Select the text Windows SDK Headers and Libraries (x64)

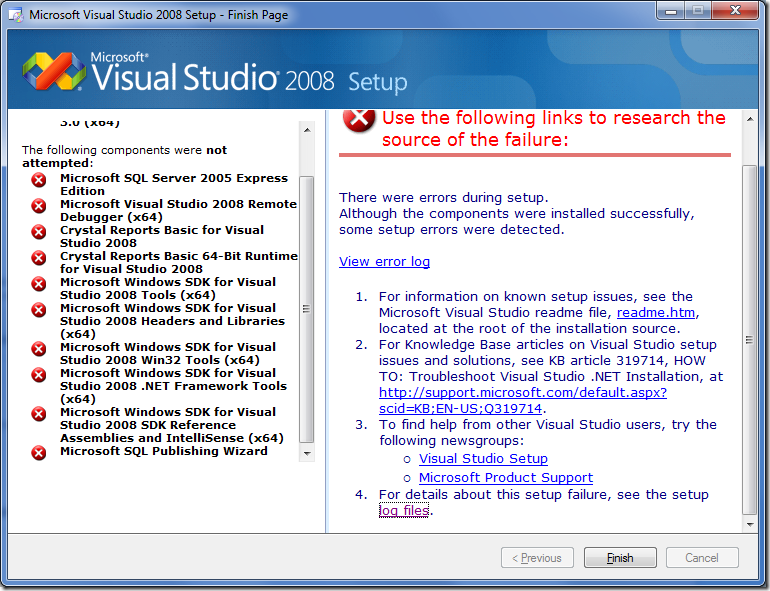172,321
